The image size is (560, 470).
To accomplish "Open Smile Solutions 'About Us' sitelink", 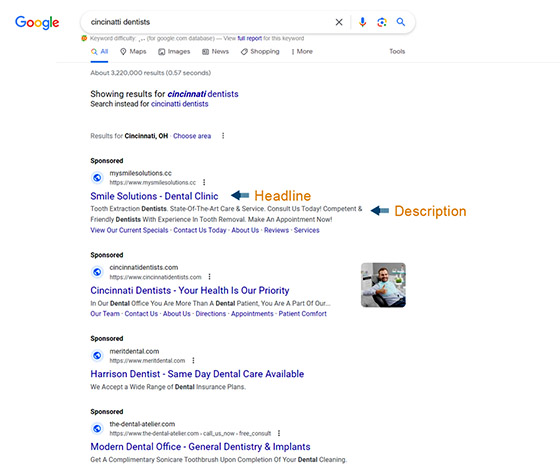I will pos(245,230).
